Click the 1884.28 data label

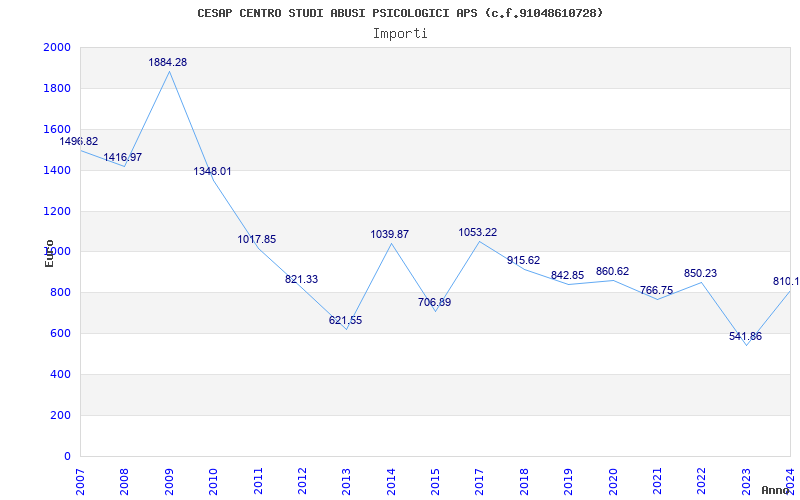click(168, 63)
